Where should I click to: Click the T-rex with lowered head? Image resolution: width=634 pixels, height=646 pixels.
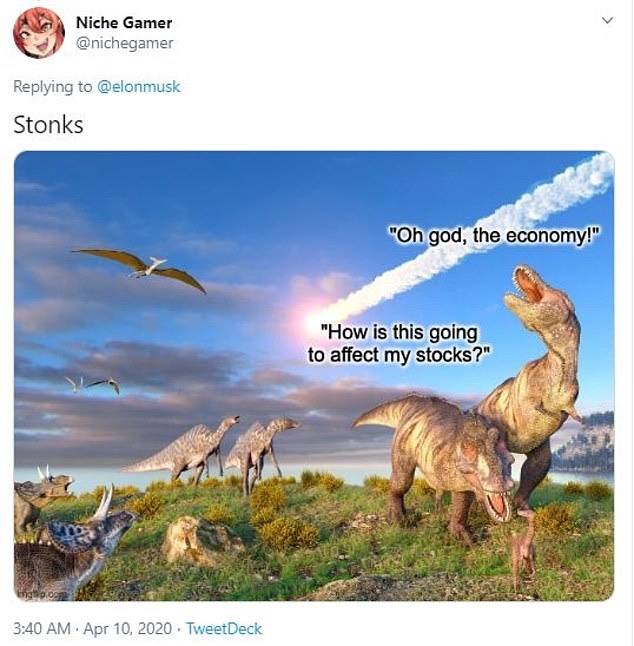click(x=437, y=461)
